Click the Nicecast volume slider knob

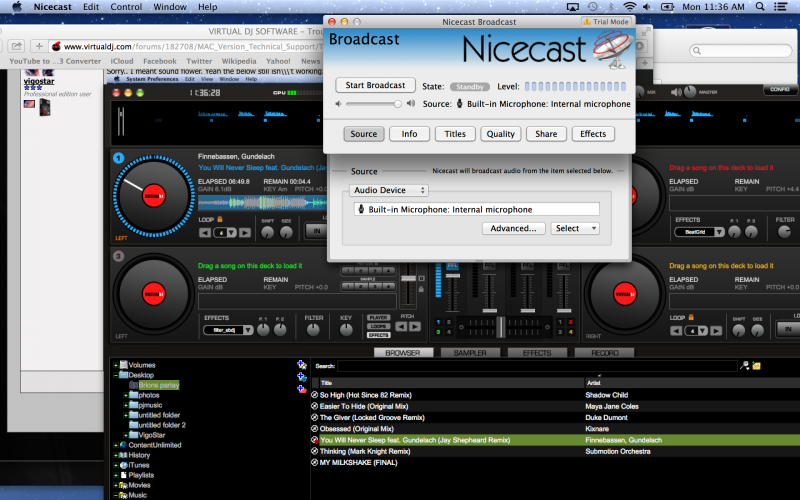[x=397, y=104]
